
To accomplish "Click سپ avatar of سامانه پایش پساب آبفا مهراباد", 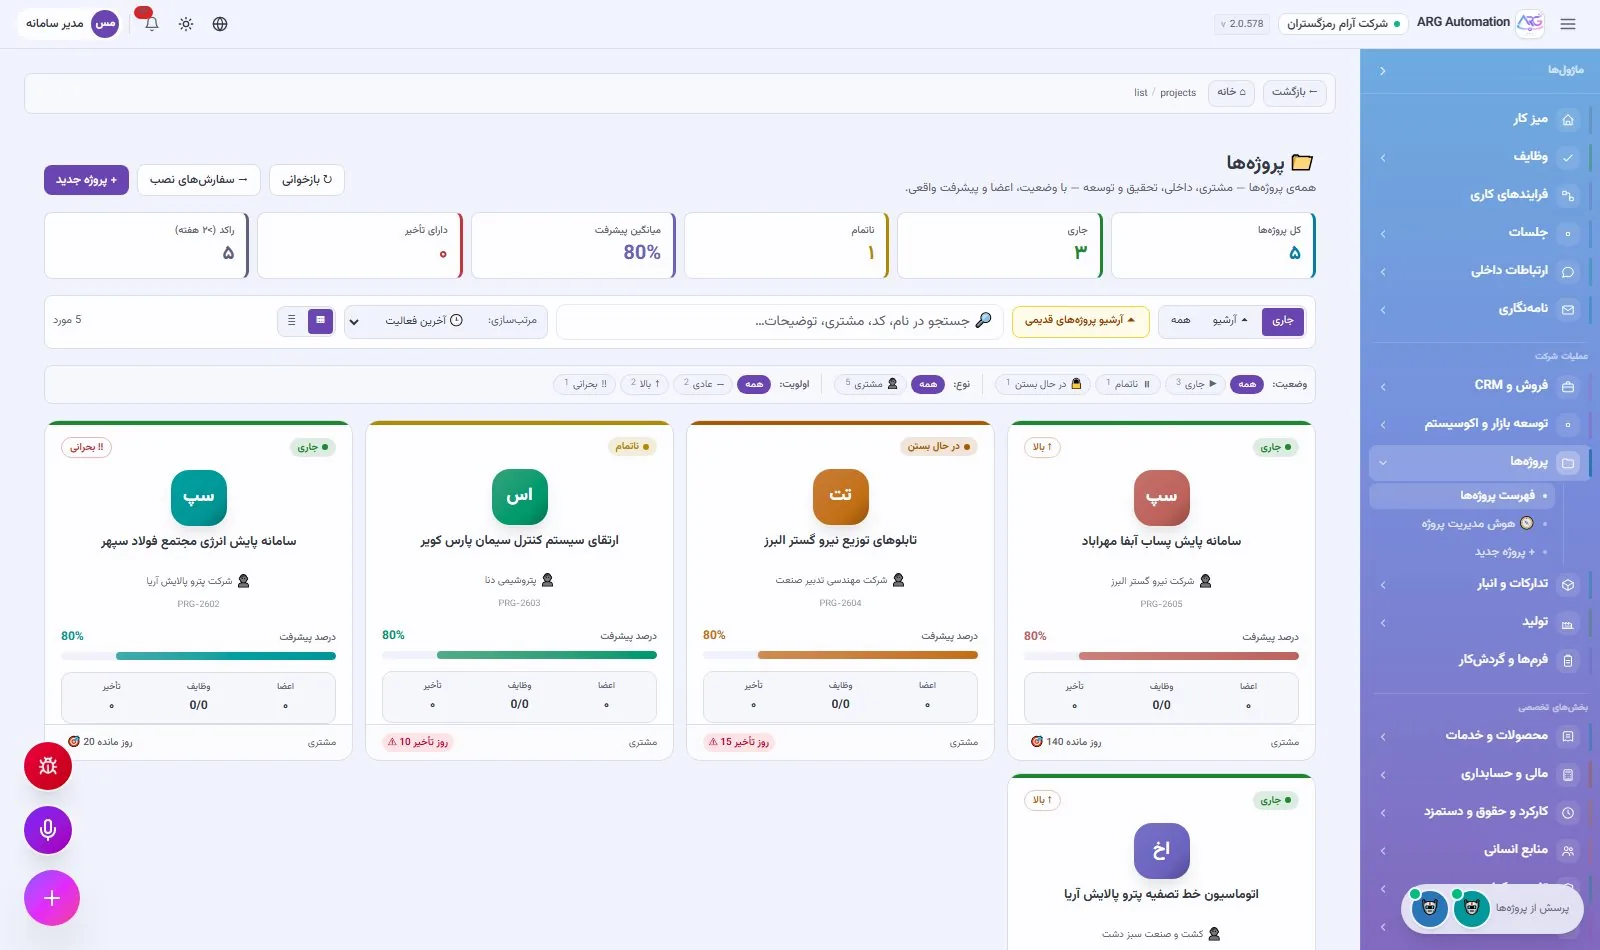I will click(x=1161, y=497).
